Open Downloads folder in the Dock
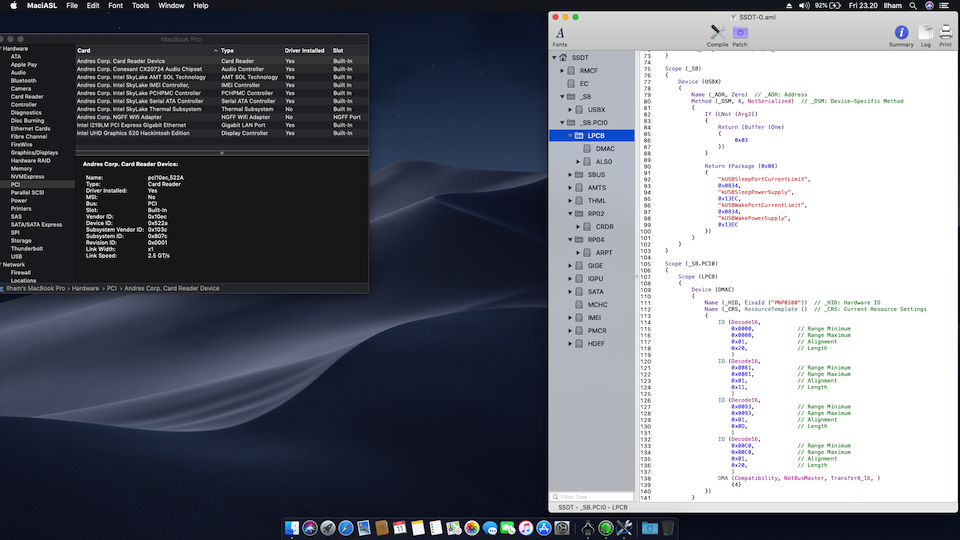This screenshot has width=960, height=540. 650,528
